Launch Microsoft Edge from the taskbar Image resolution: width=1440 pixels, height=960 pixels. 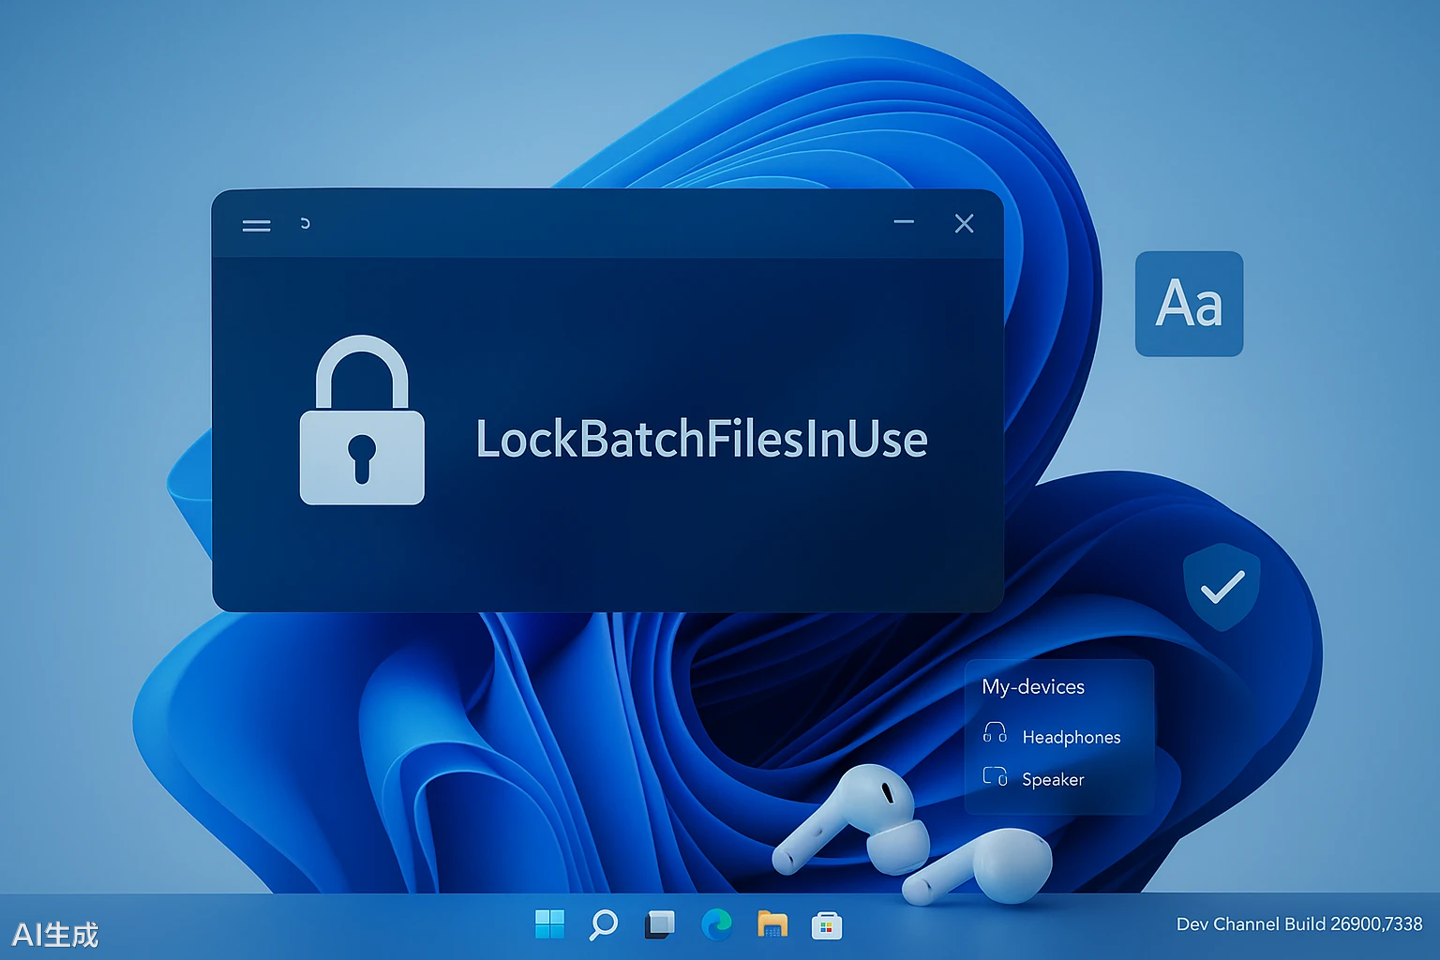[x=716, y=925]
